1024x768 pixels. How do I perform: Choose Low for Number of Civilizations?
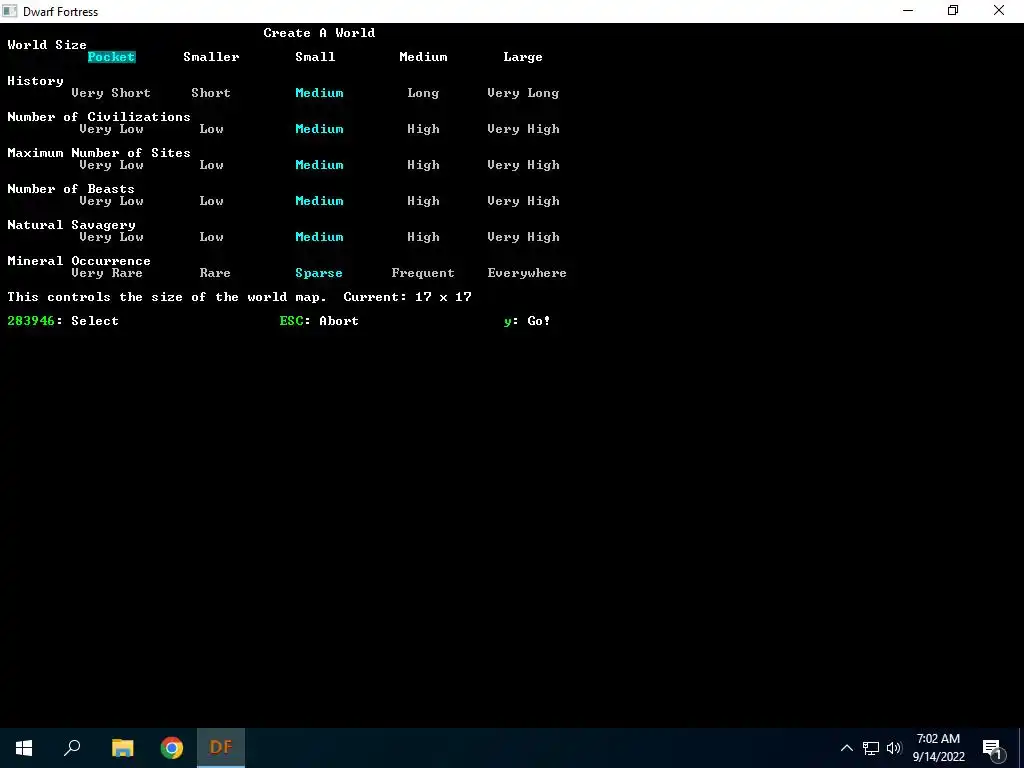click(211, 129)
